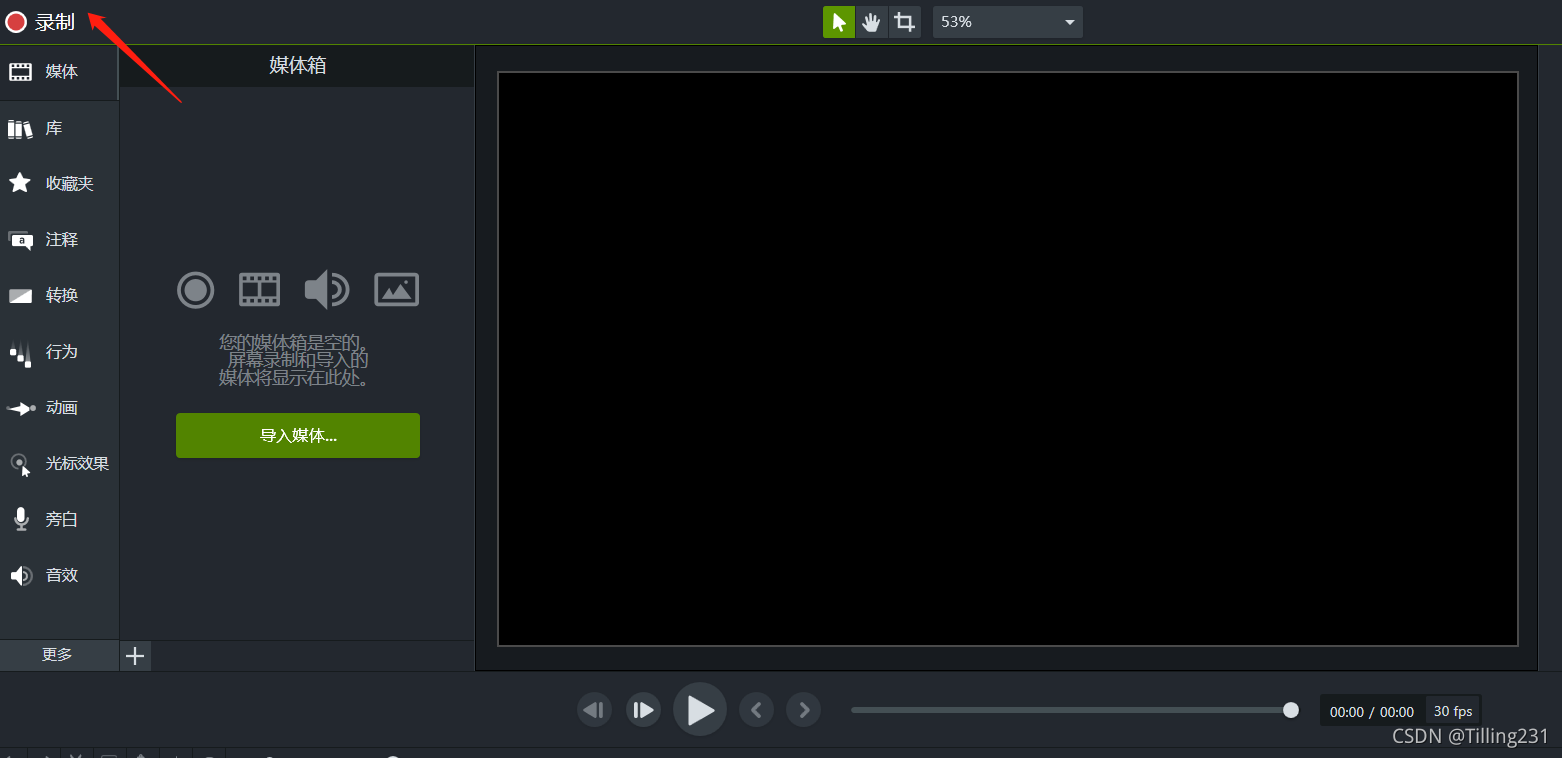Screen dimensions: 1562x758
Task: Open project settings via 30 fps
Action: click(x=1453, y=711)
